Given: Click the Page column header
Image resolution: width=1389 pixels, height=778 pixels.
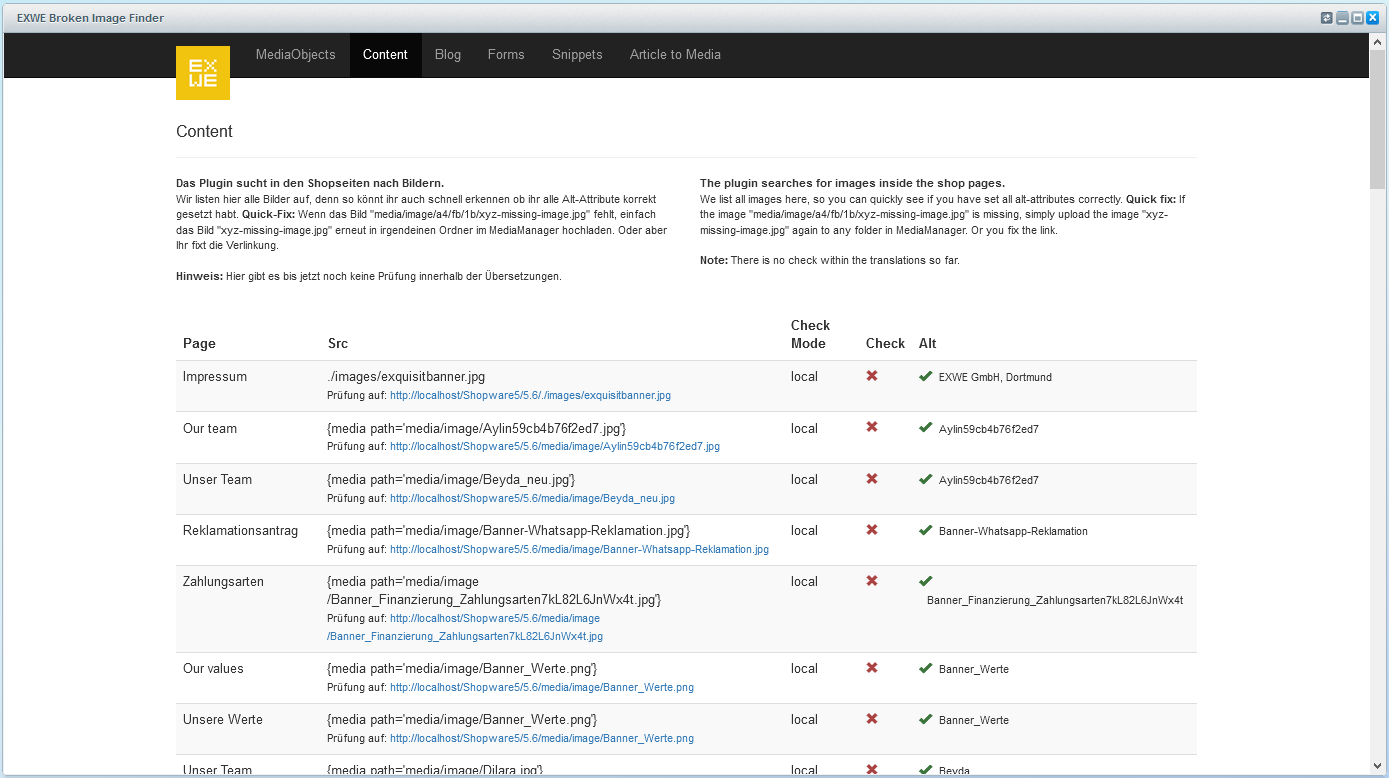Looking at the screenshot, I should [x=199, y=343].
